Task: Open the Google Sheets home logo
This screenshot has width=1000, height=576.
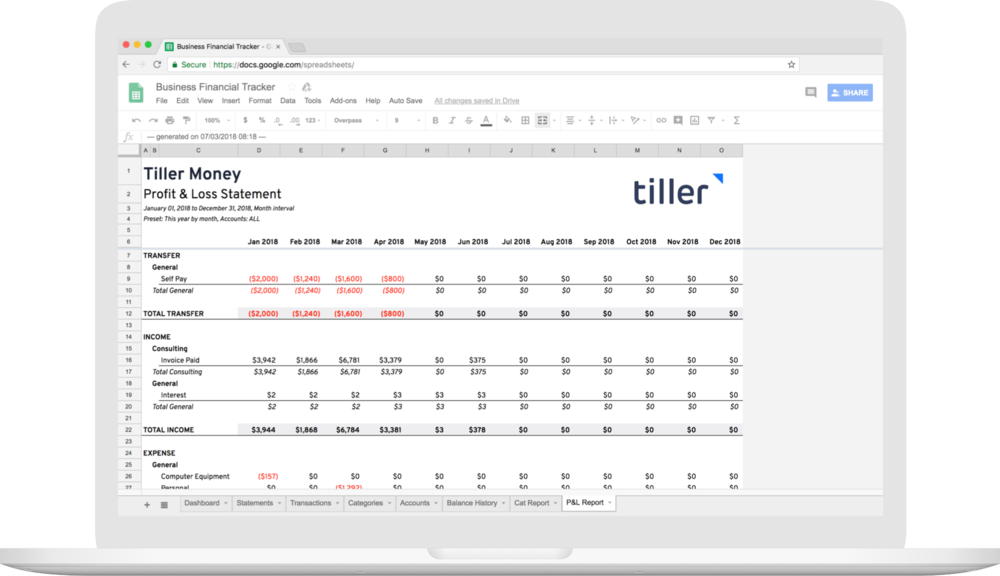Action: 136,92
